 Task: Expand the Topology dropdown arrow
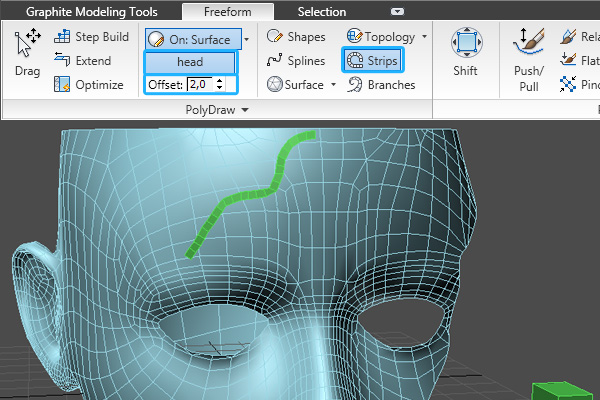coord(425,37)
